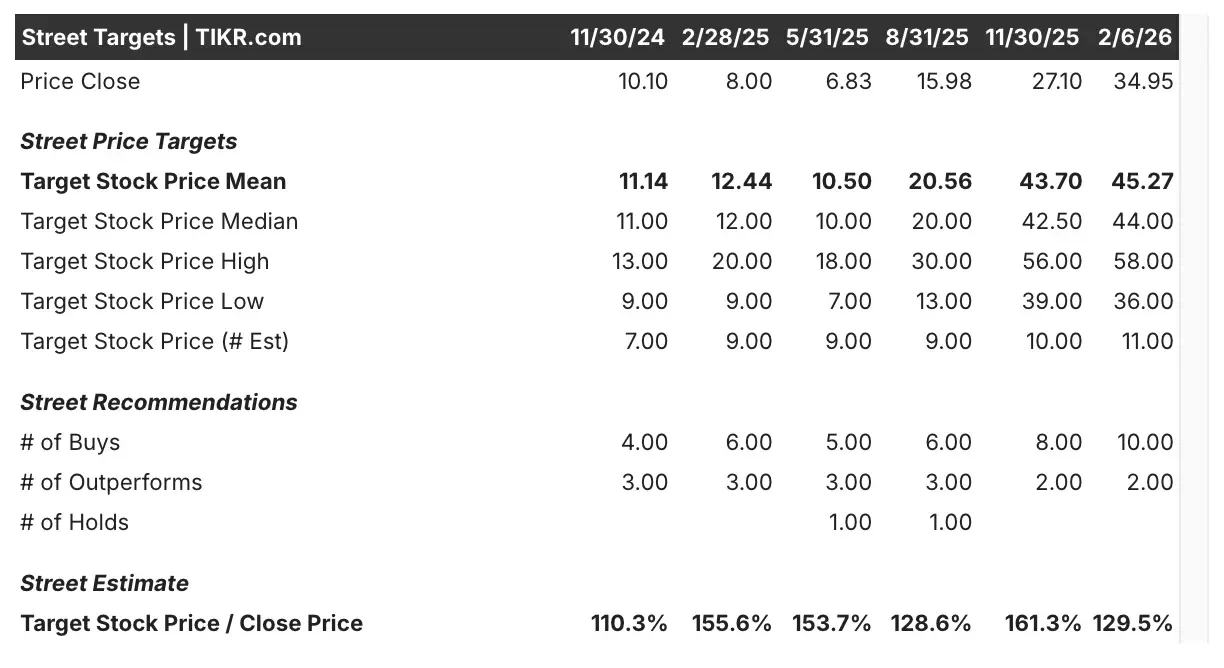Viewport: 1224px width, 668px height.
Task: Select the 2/28/25 column header
Action: tap(726, 37)
